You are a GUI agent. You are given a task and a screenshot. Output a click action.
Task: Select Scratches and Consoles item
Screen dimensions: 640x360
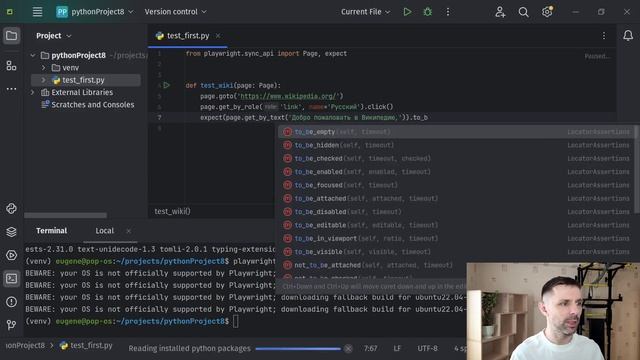pos(88,105)
